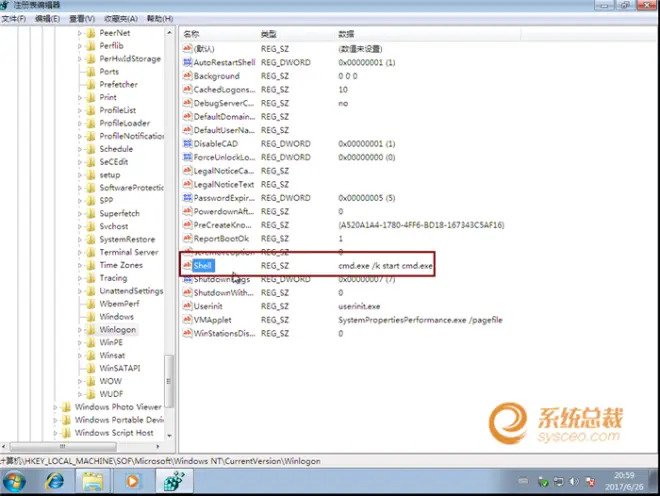660x496 pixels.
Task: Expand the Windows Script Host node
Action: click(55, 433)
